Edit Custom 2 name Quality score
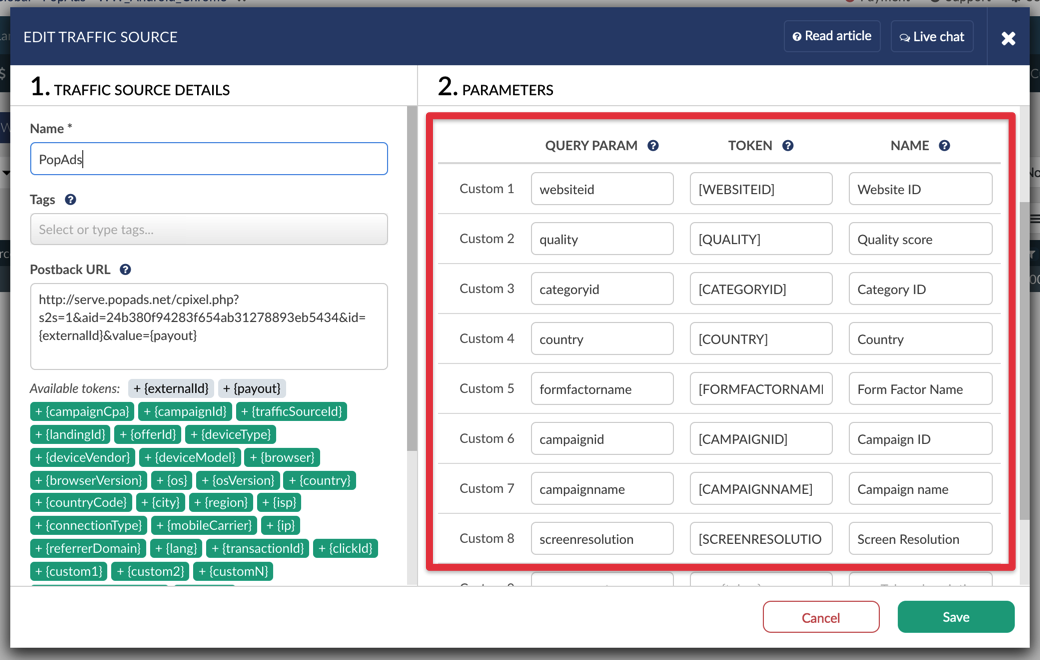The width and height of the screenshot is (1040, 660). coord(921,239)
